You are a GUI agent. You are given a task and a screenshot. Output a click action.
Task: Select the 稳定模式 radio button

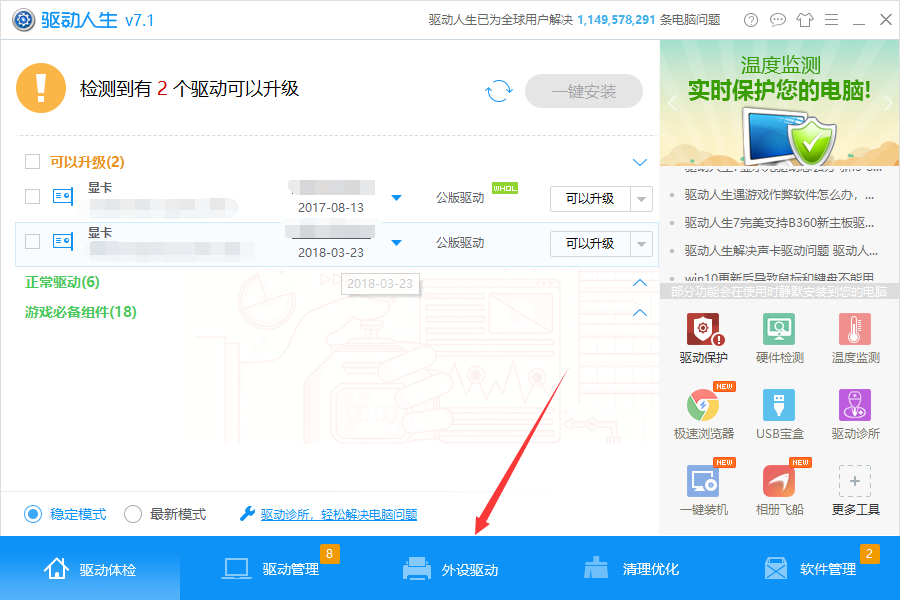[33, 514]
